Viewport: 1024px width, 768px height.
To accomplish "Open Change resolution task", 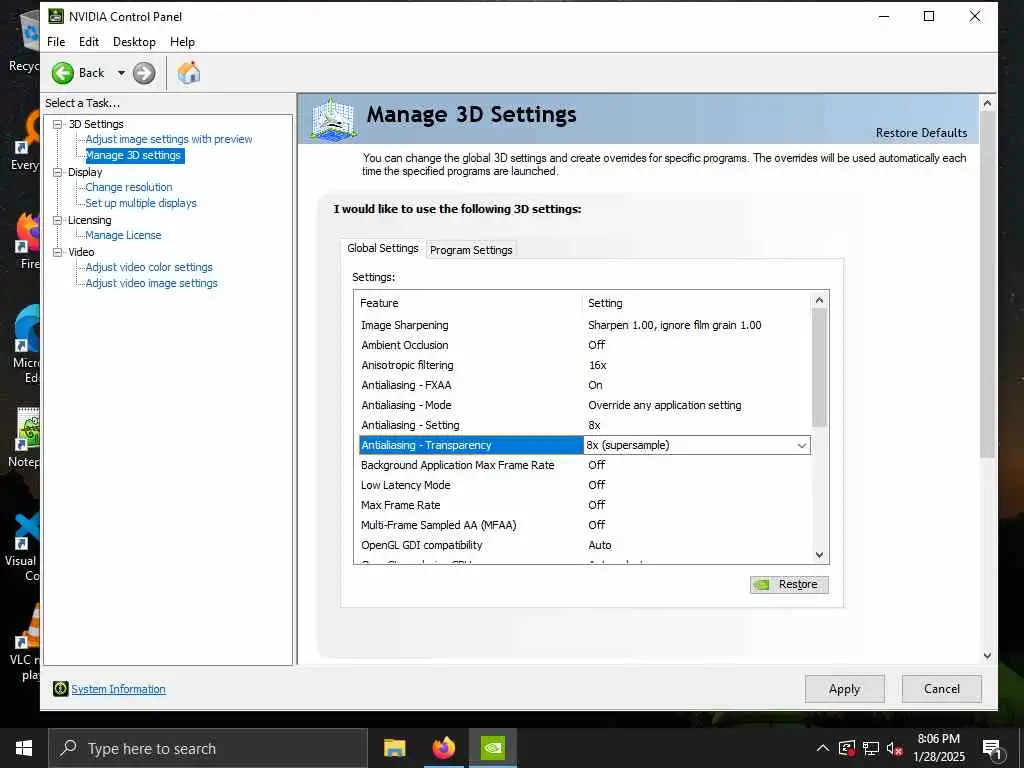I will click(x=129, y=187).
